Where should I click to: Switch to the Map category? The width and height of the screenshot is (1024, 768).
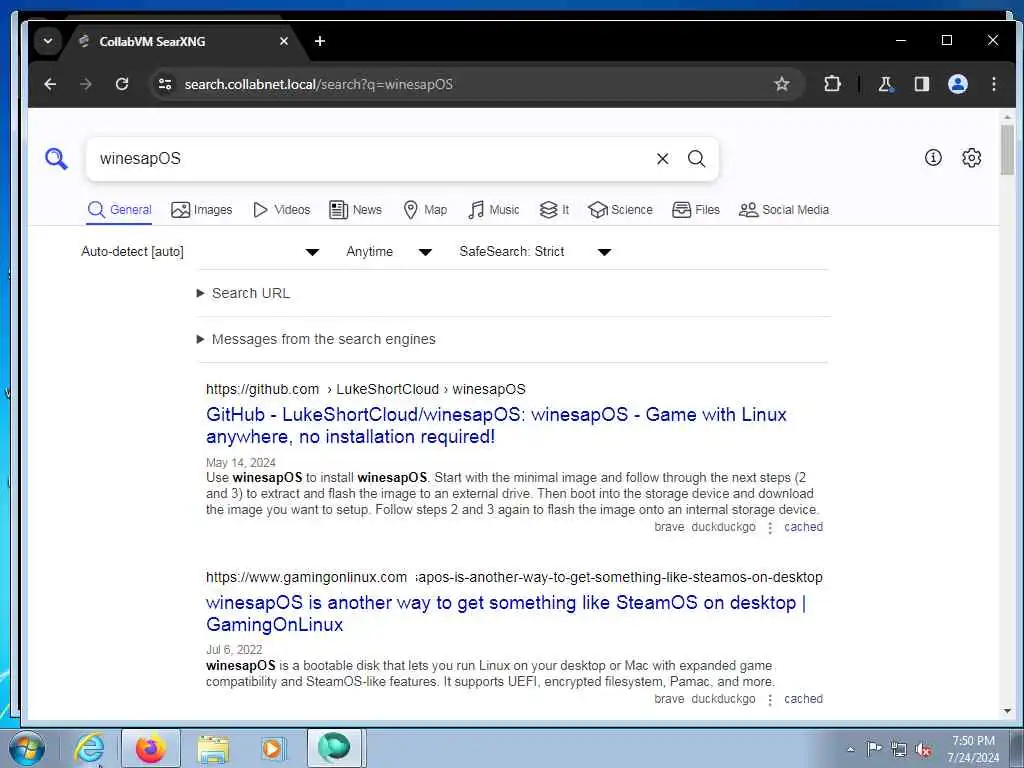tap(425, 210)
